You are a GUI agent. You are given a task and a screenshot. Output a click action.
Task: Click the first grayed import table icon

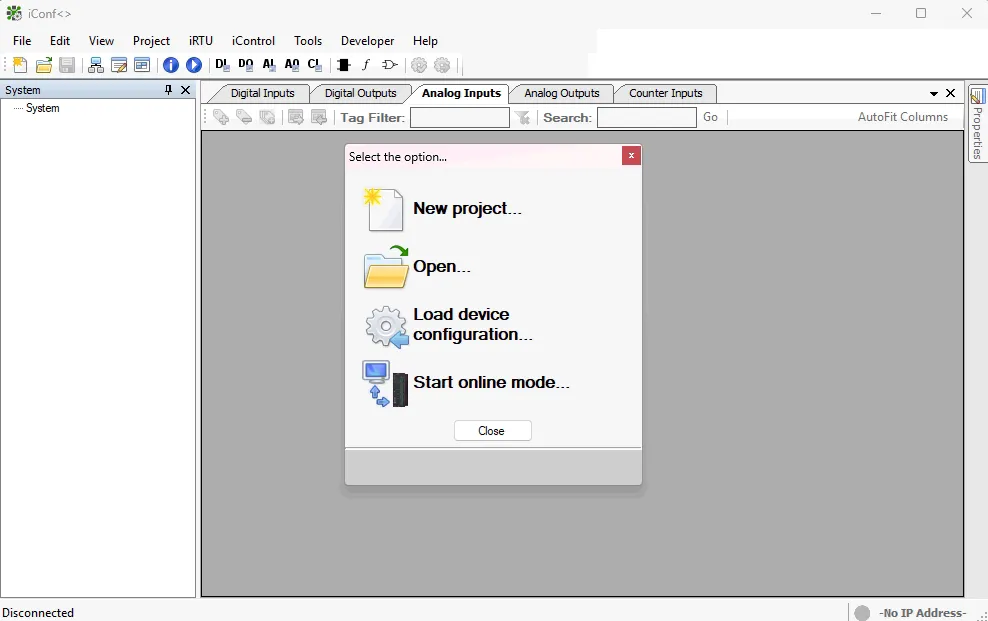tap(296, 117)
